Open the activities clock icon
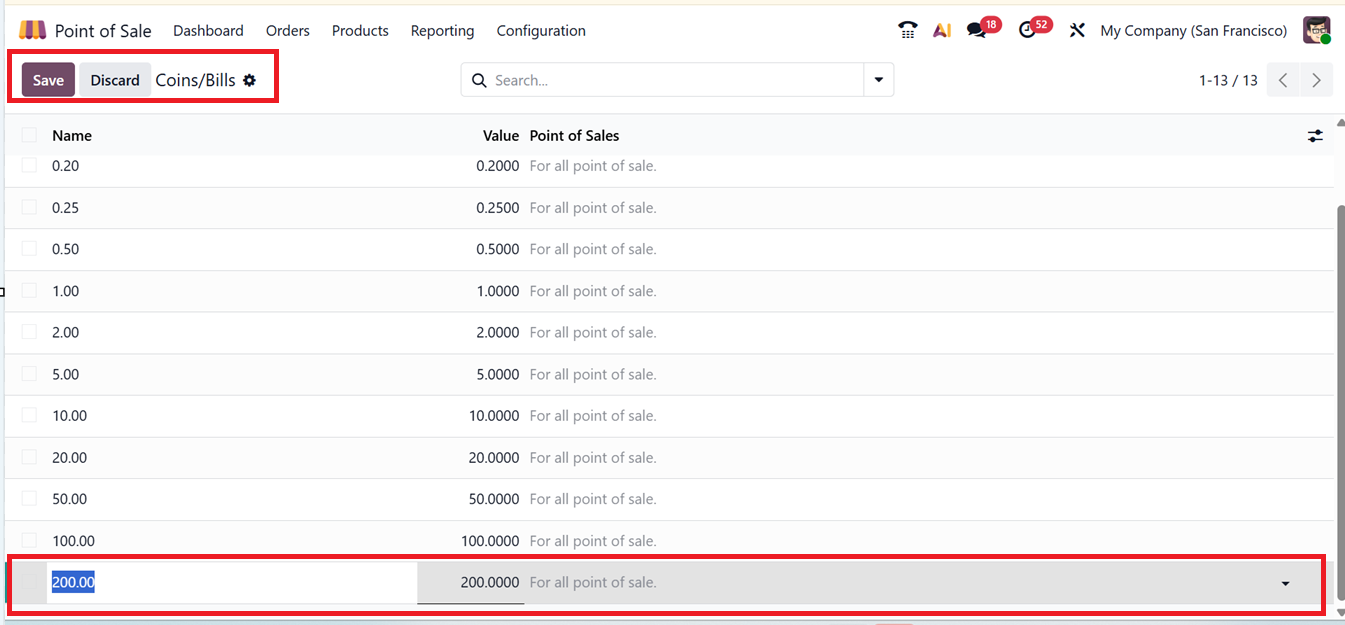The width and height of the screenshot is (1345, 625). click(x=1028, y=30)
